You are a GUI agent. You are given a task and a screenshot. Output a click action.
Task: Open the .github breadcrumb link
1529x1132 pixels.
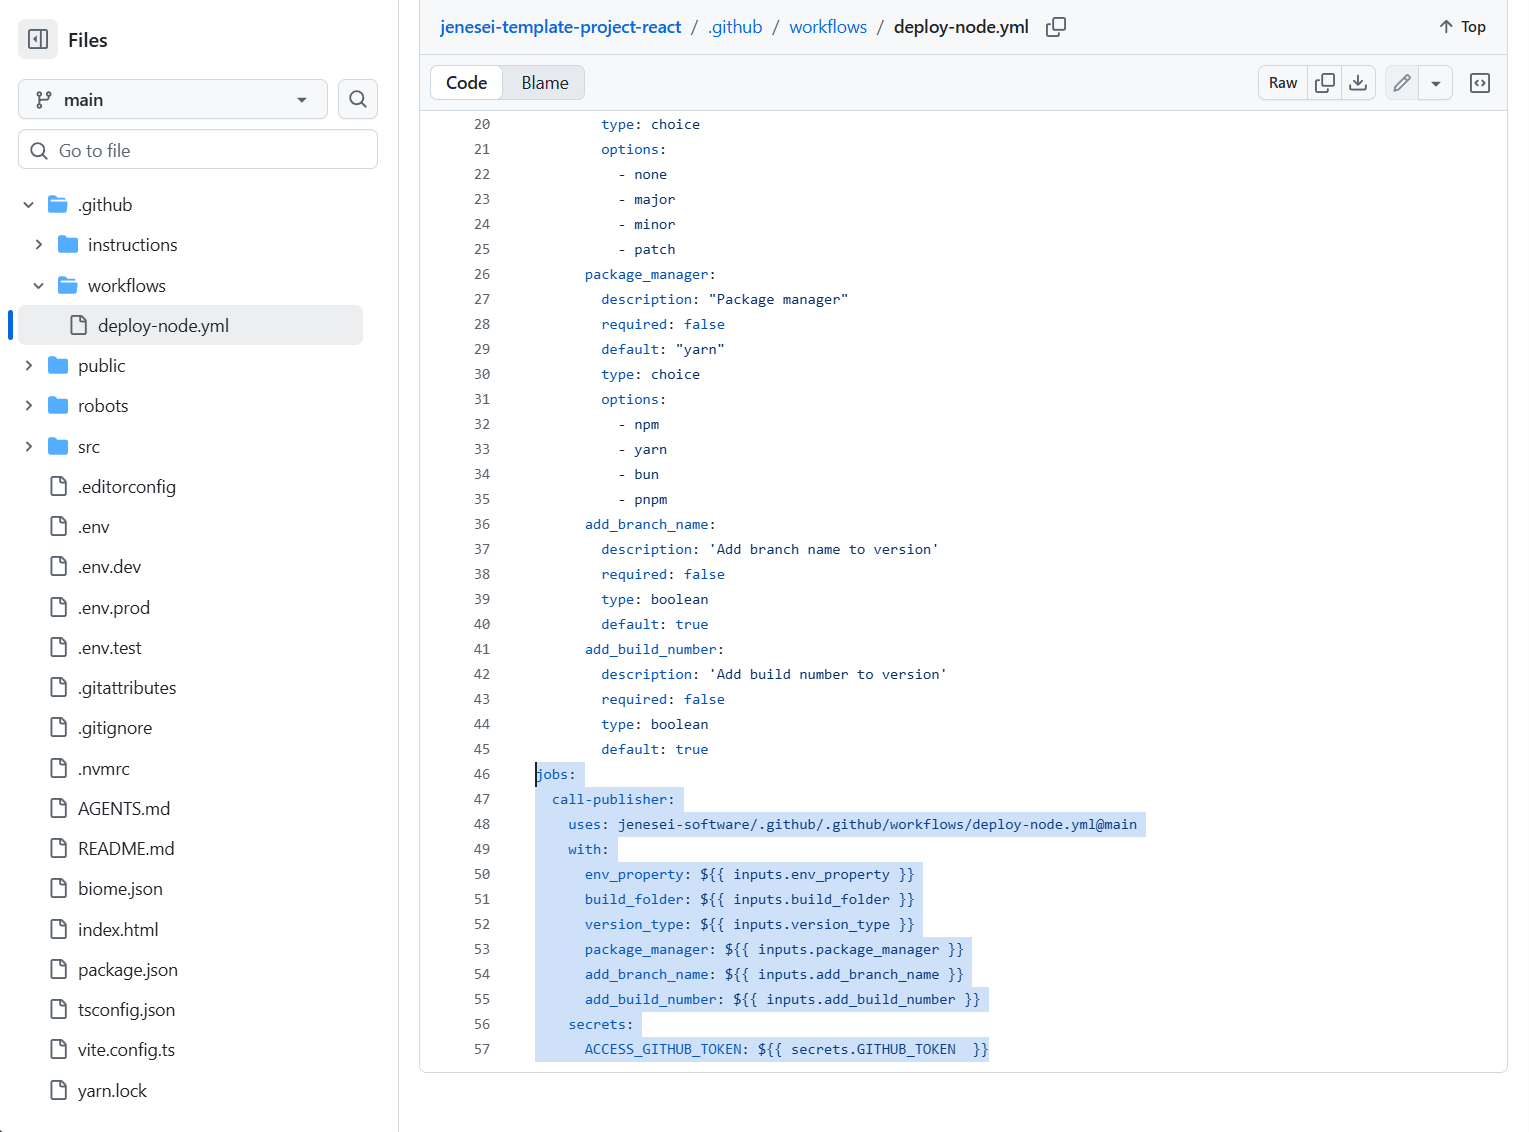(x=735, y=27)
